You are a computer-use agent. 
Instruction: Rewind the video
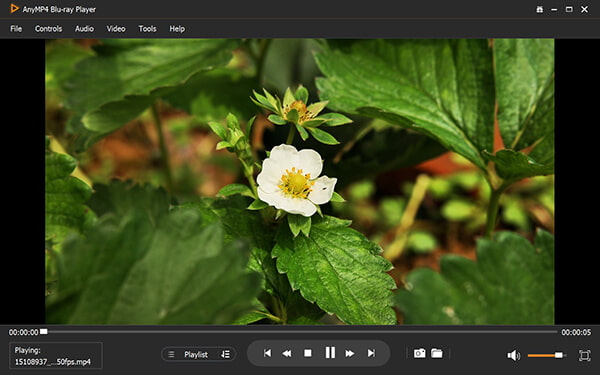click(x=287, y=353)
